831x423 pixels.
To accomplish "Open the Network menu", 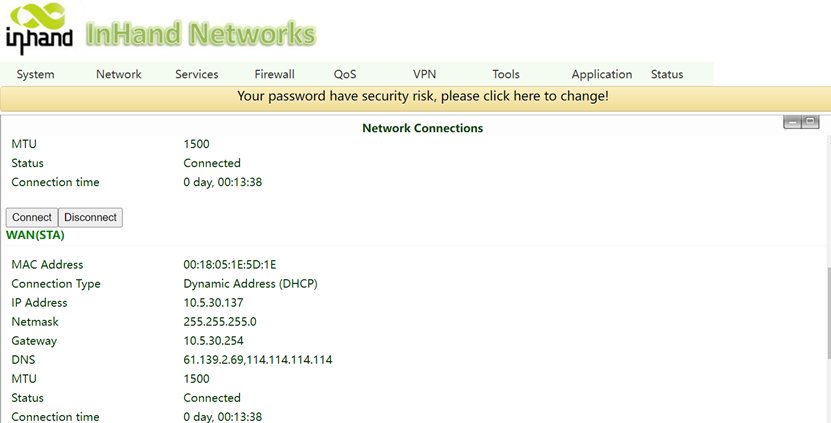I will [x=119, y=74].
